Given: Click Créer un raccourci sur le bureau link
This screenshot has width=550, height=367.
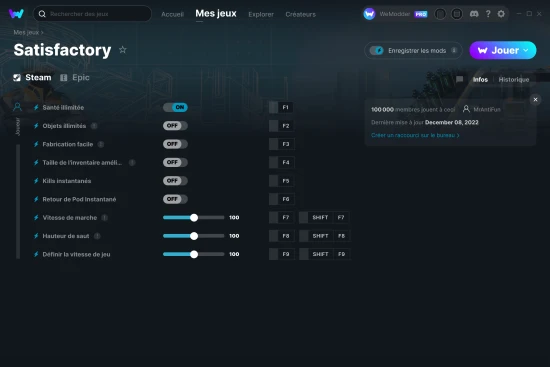Looking at the screenshot, I should (x=415, y=135).
